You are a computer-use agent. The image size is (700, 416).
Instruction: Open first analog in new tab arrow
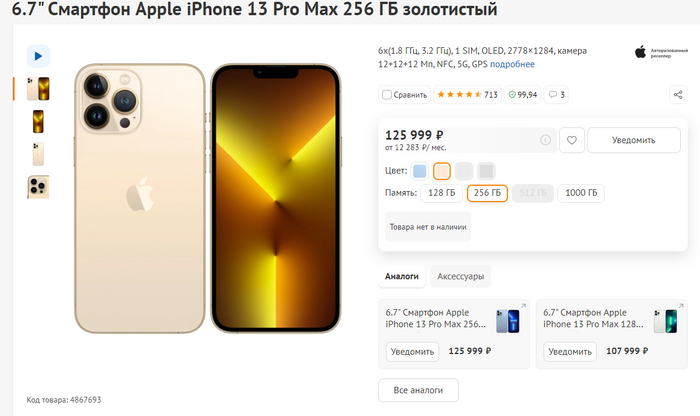click(x=523, y=306)
